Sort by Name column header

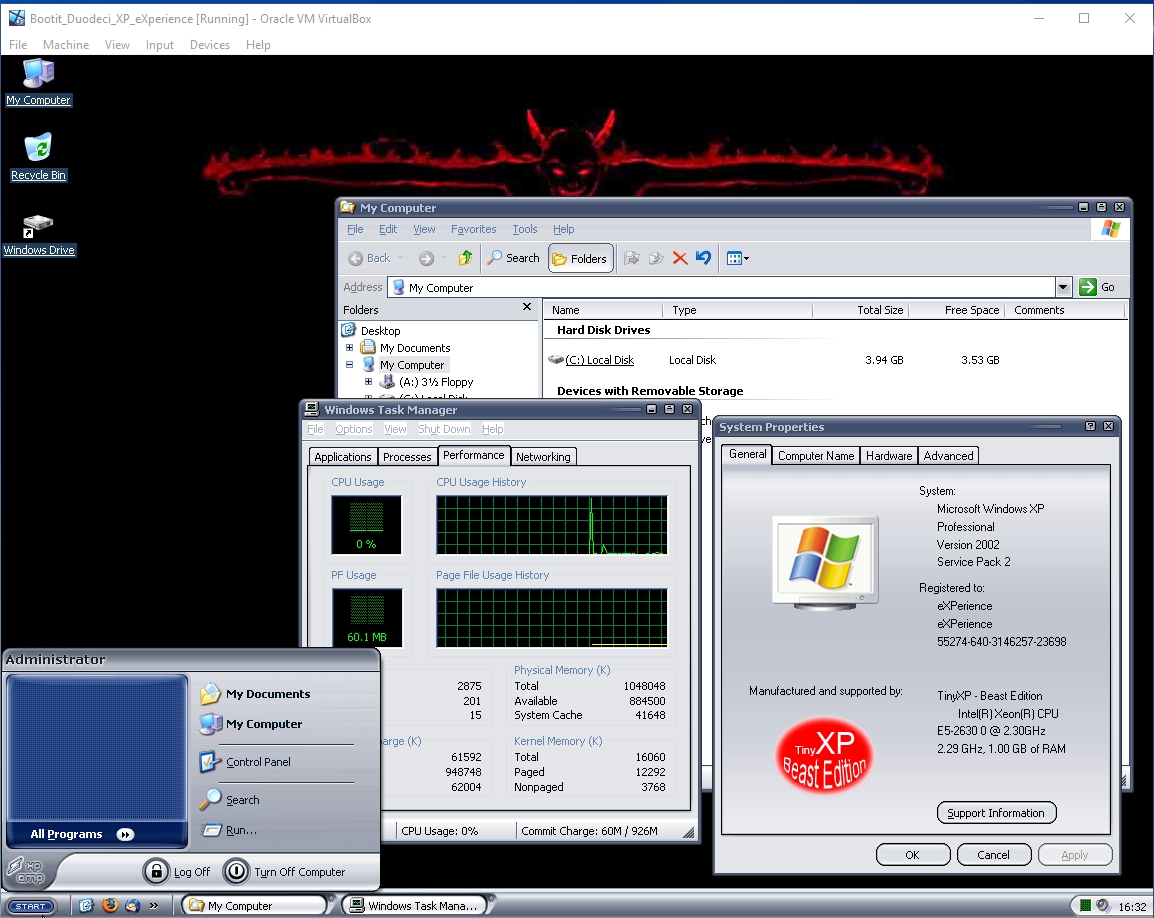(x=603, y=310)
